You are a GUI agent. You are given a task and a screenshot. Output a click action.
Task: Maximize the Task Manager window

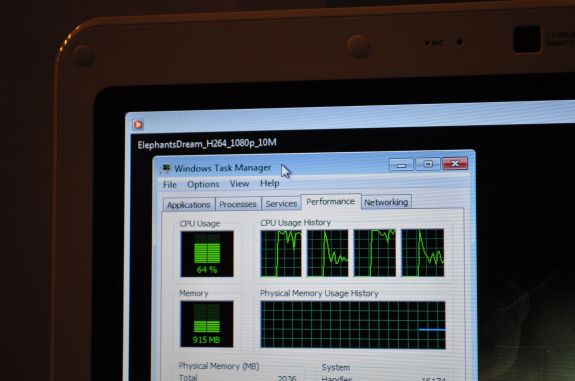pos(428,164)
